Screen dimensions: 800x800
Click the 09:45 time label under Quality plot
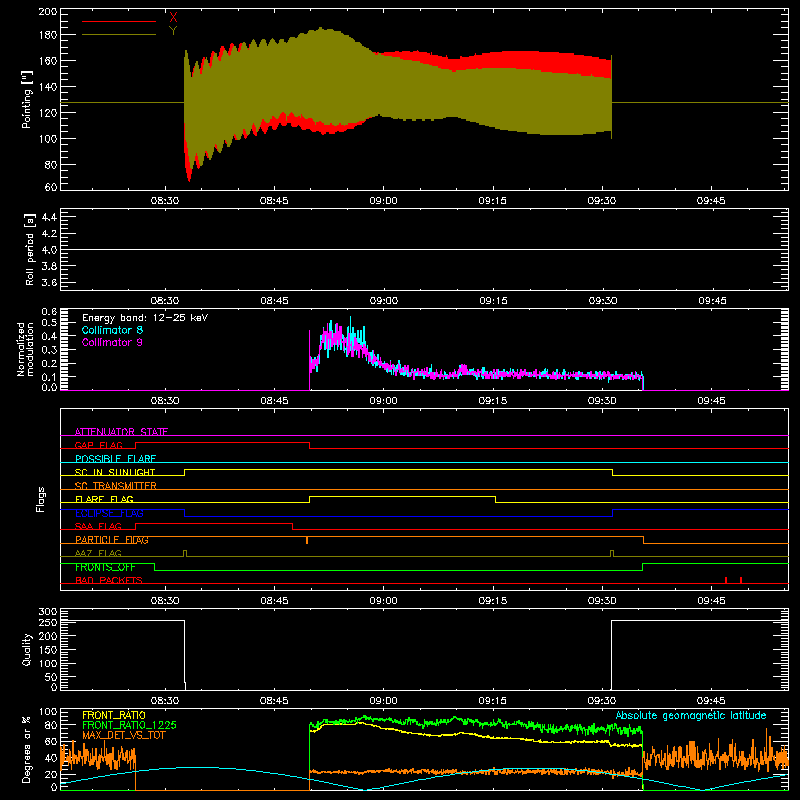click(711, 701)
